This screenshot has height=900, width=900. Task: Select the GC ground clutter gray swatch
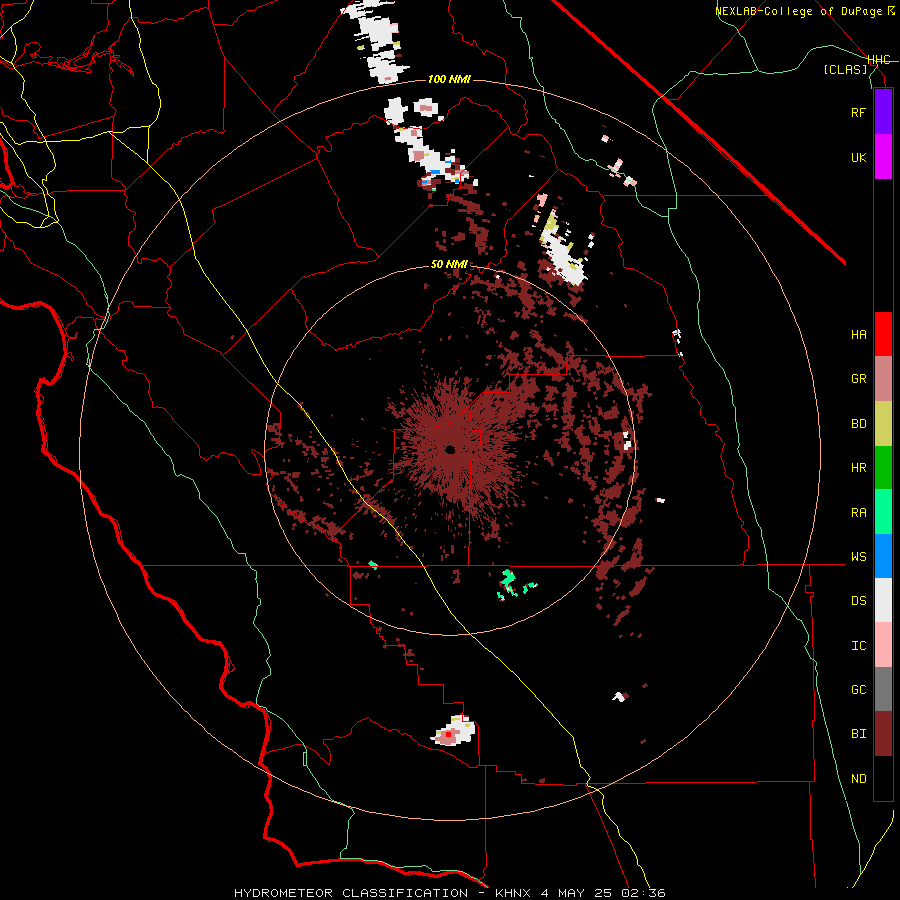(883, 689)
